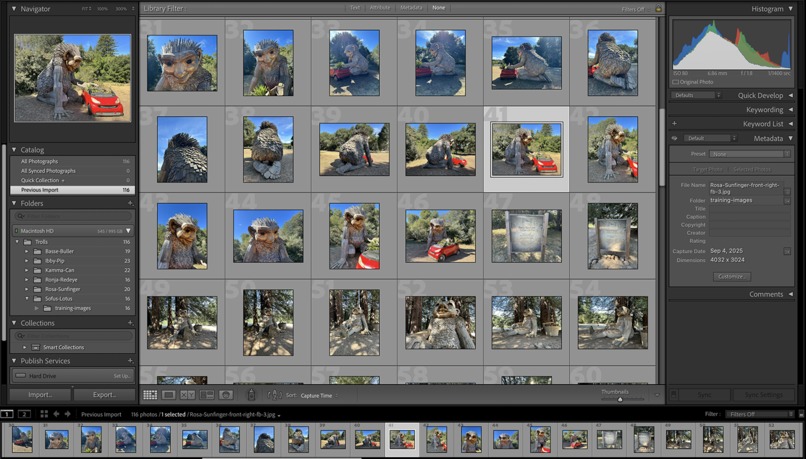Select Attribute tab in Library Filter
806x459 pixels.
pos(380,8)
